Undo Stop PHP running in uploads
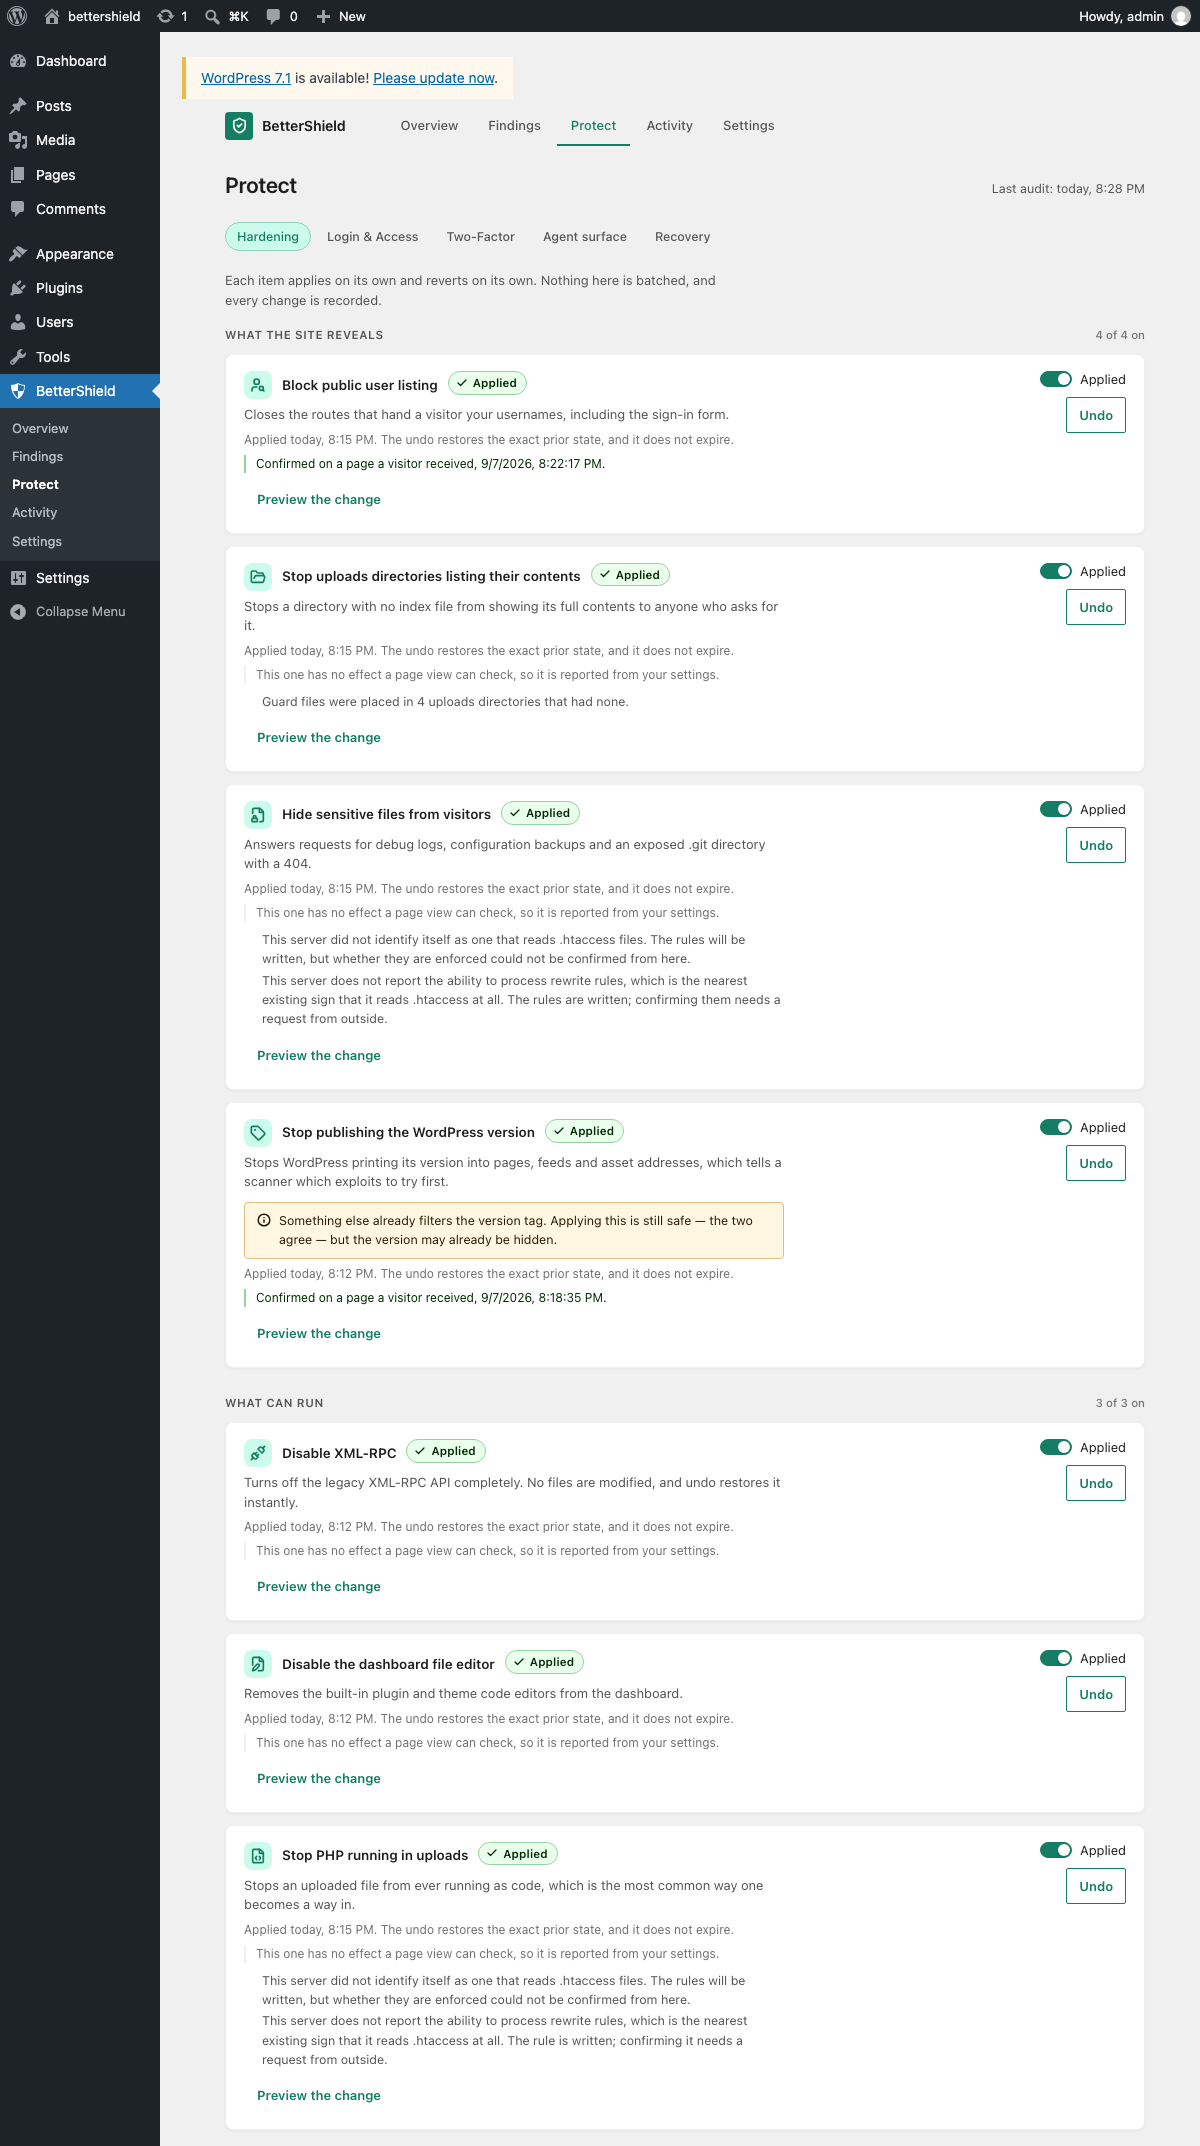 point(1096,1886)
